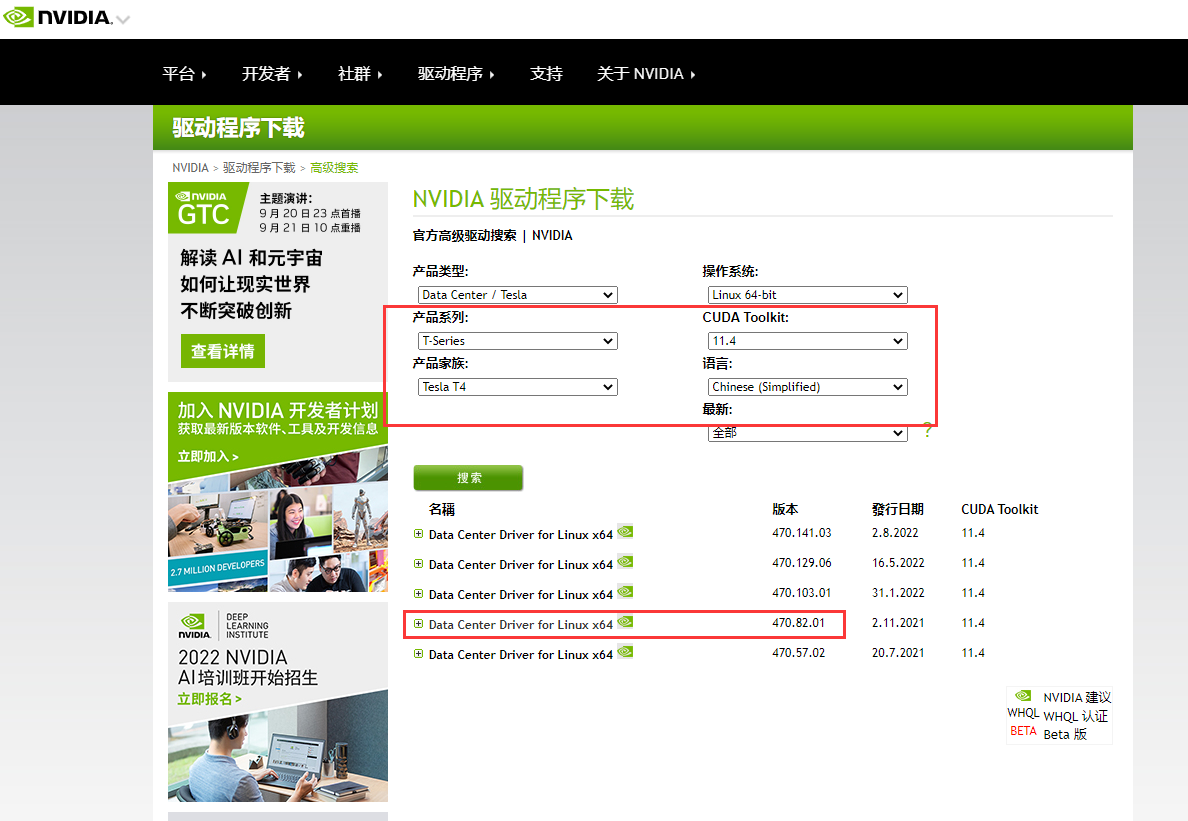
Task: Click the 立即报名 link
Action: (209, 698)
